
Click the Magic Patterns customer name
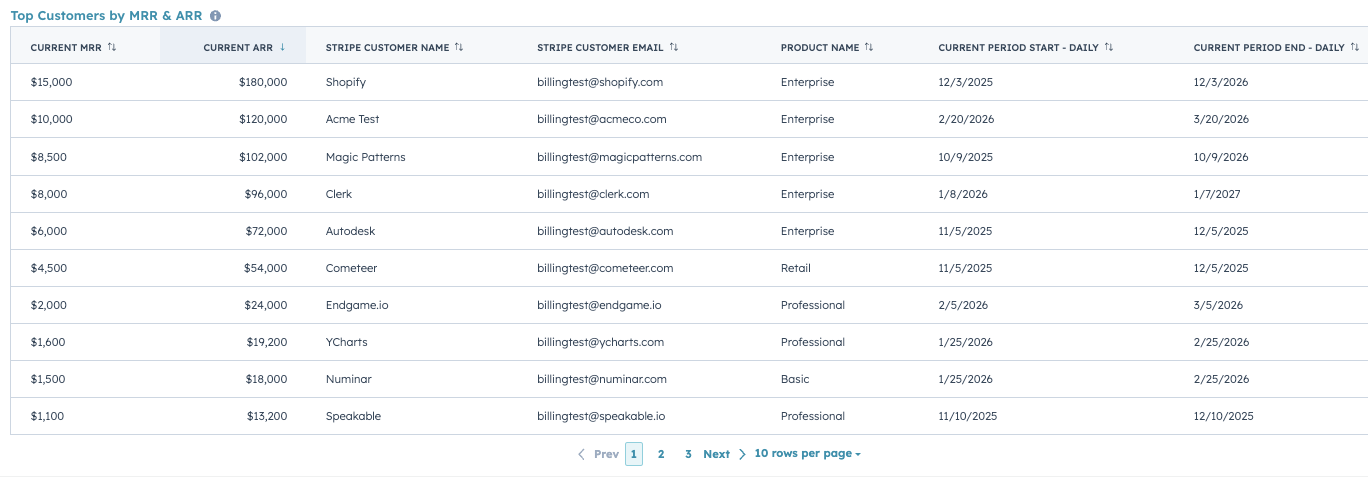tap(365, 157)
